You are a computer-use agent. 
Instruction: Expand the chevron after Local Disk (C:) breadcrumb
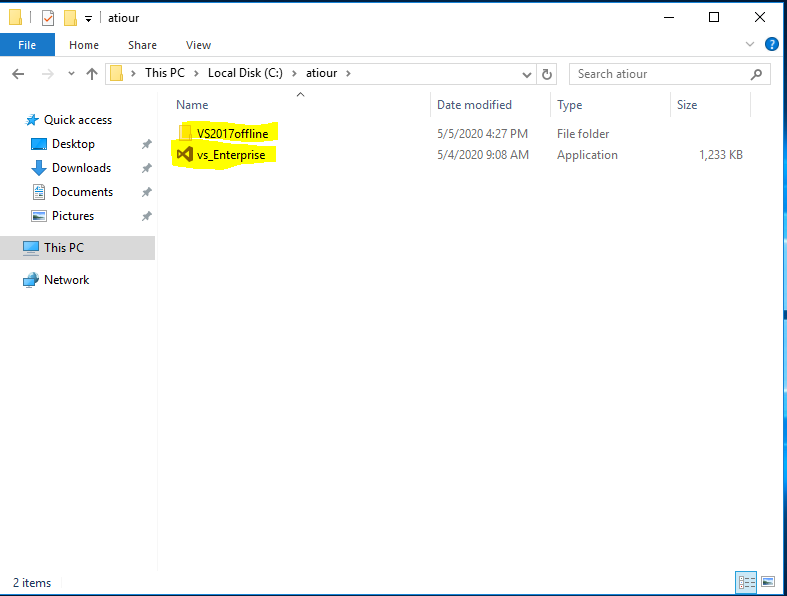click(x=294, y=74)
